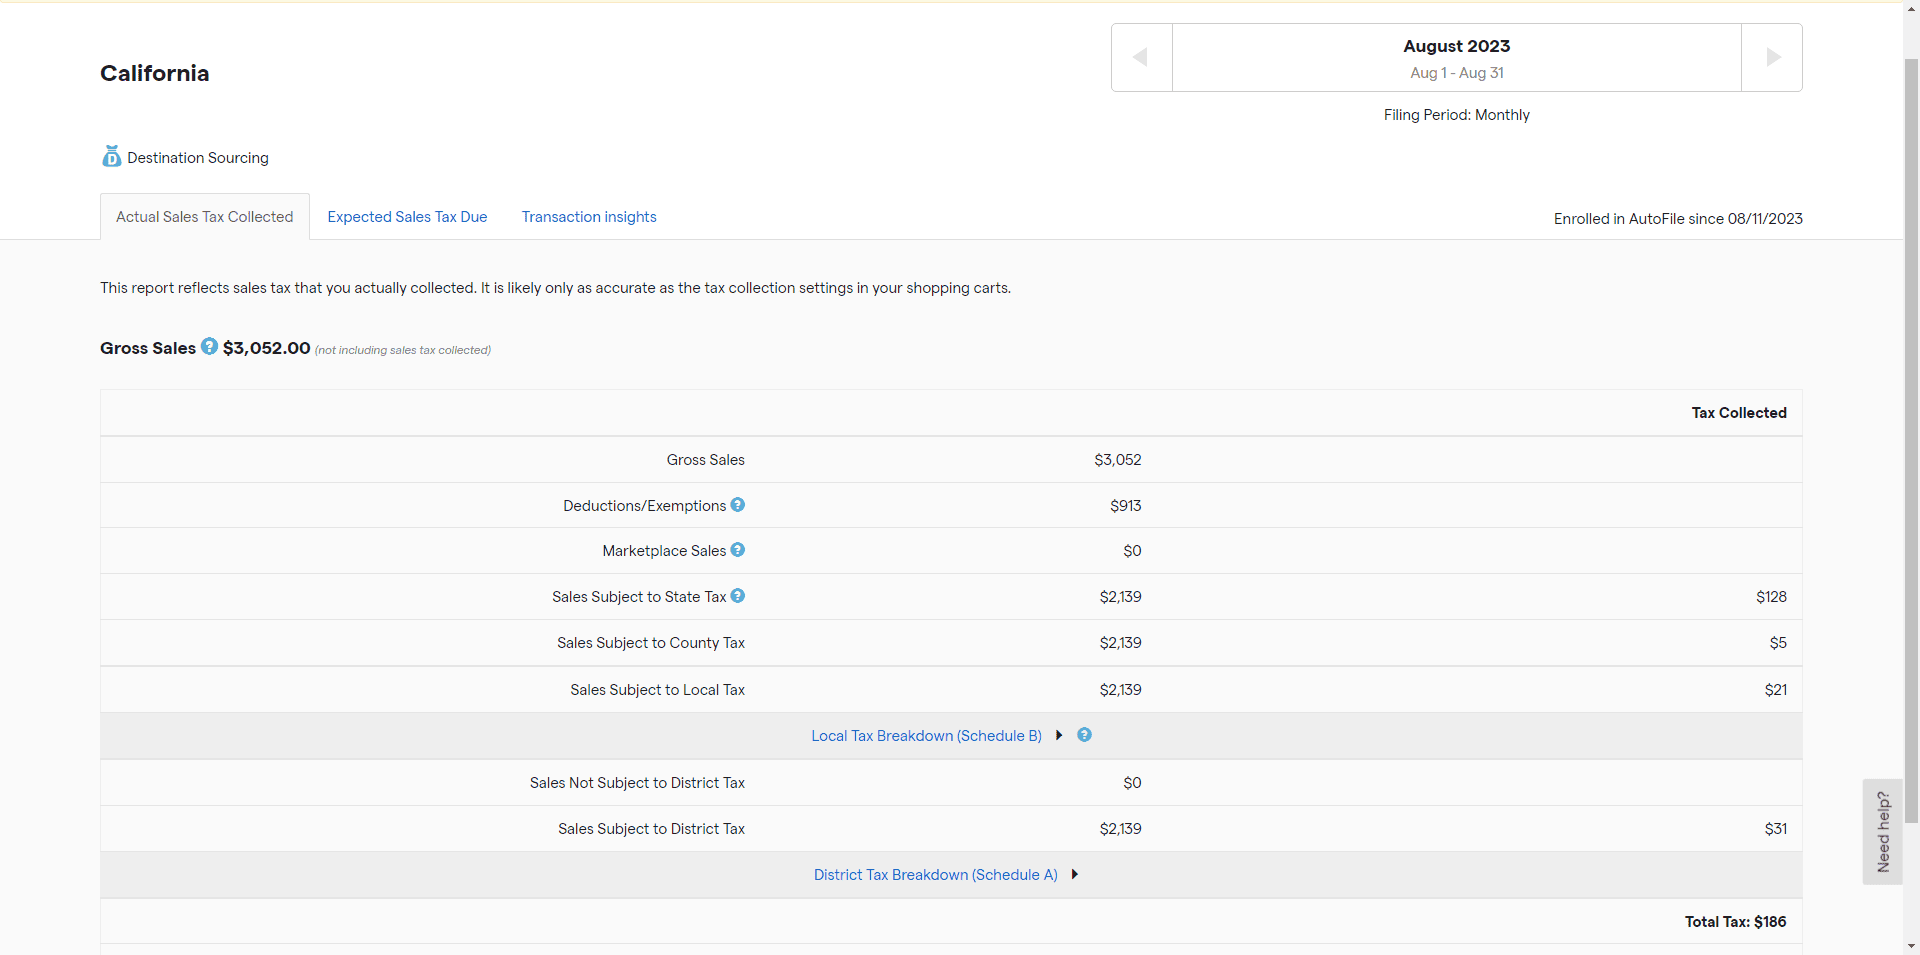Open District Tax Breakdown (Schedule A) link

click(936, 875)
